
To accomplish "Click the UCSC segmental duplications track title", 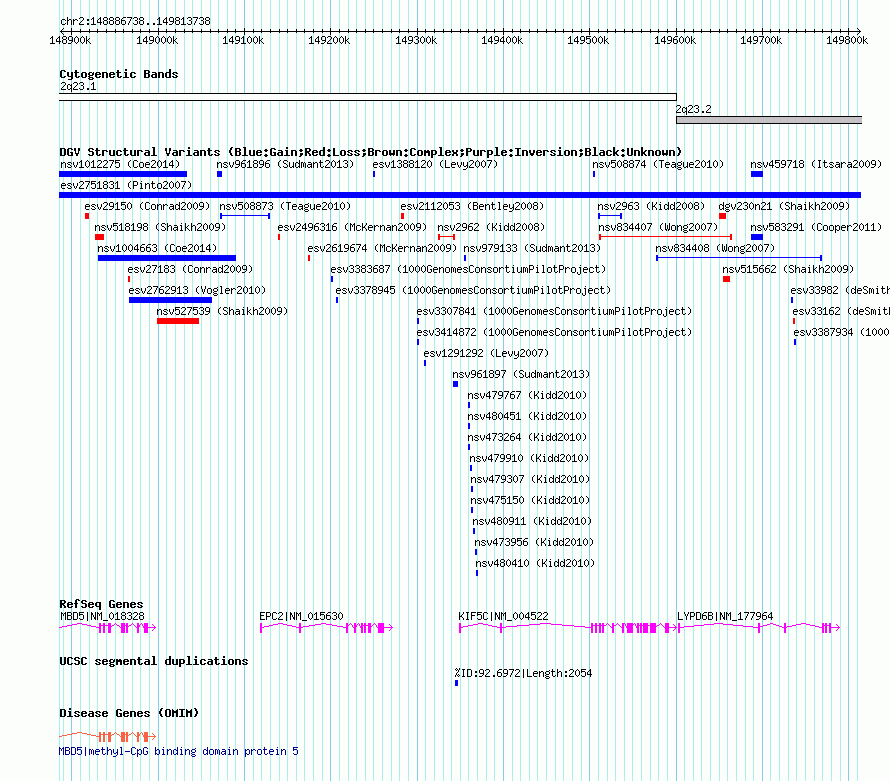I will pos(154,661).
